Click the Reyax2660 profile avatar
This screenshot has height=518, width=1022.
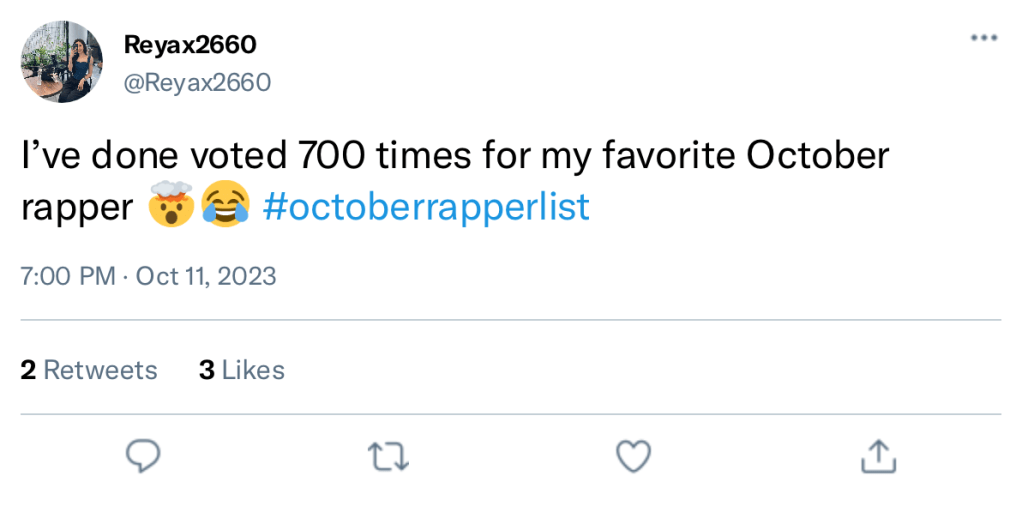[62, 62]
